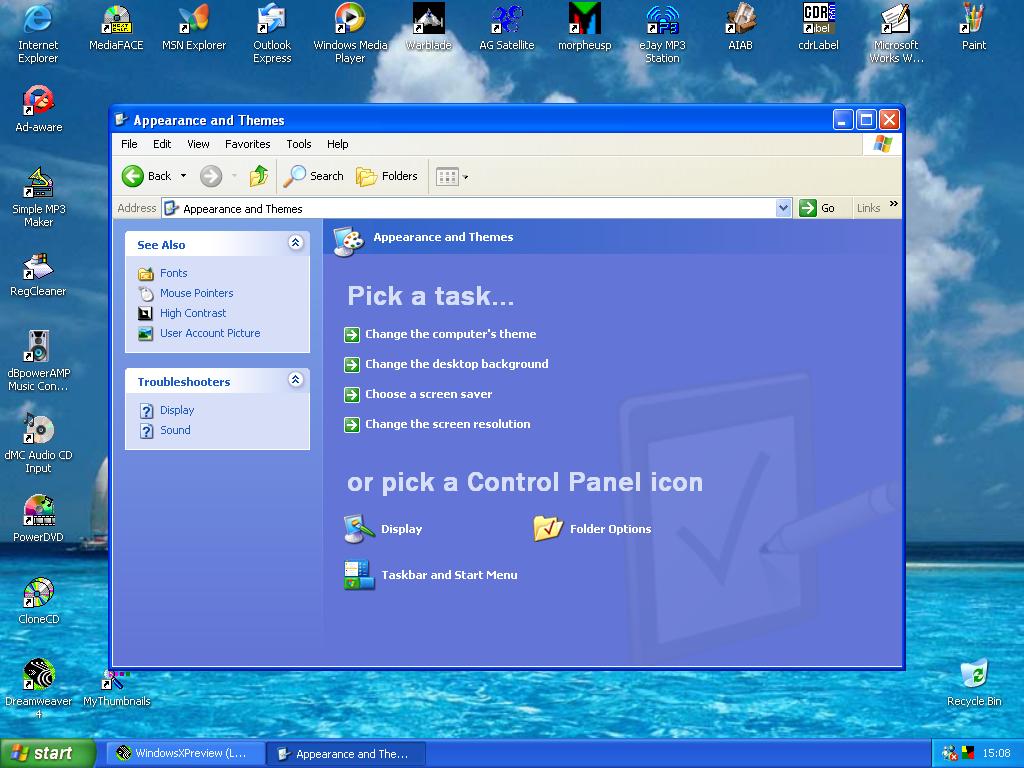Collapse the See Also panel

click(295, 243)
